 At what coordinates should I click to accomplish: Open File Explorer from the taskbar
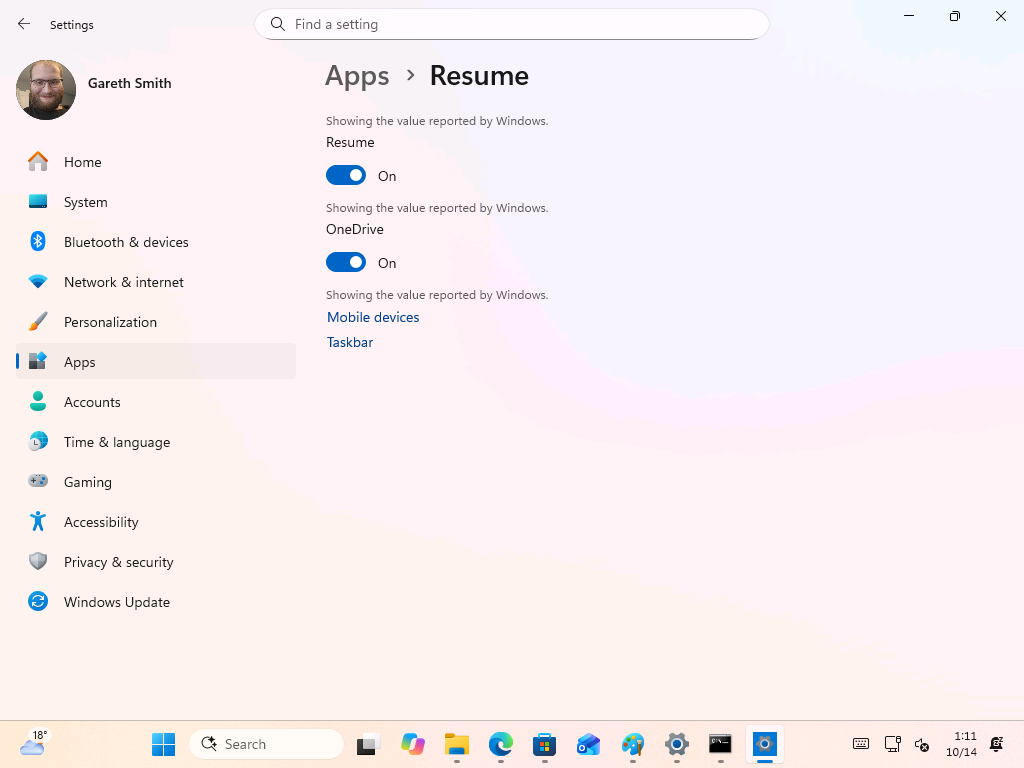456,744
